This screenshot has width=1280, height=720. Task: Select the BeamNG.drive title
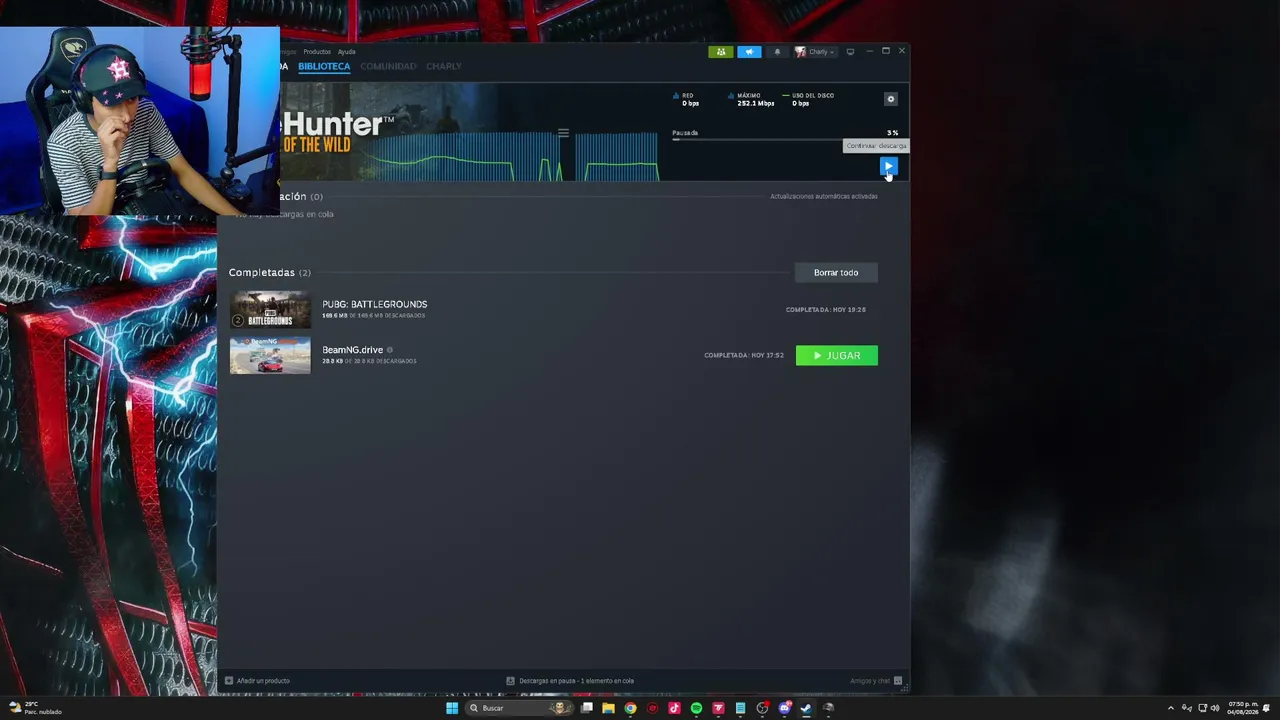(353, 350)
